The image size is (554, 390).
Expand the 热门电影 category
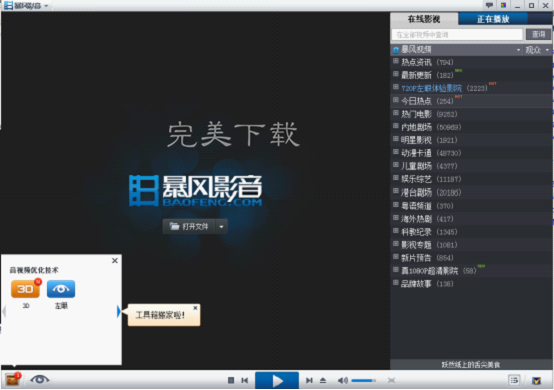(396, 113)
